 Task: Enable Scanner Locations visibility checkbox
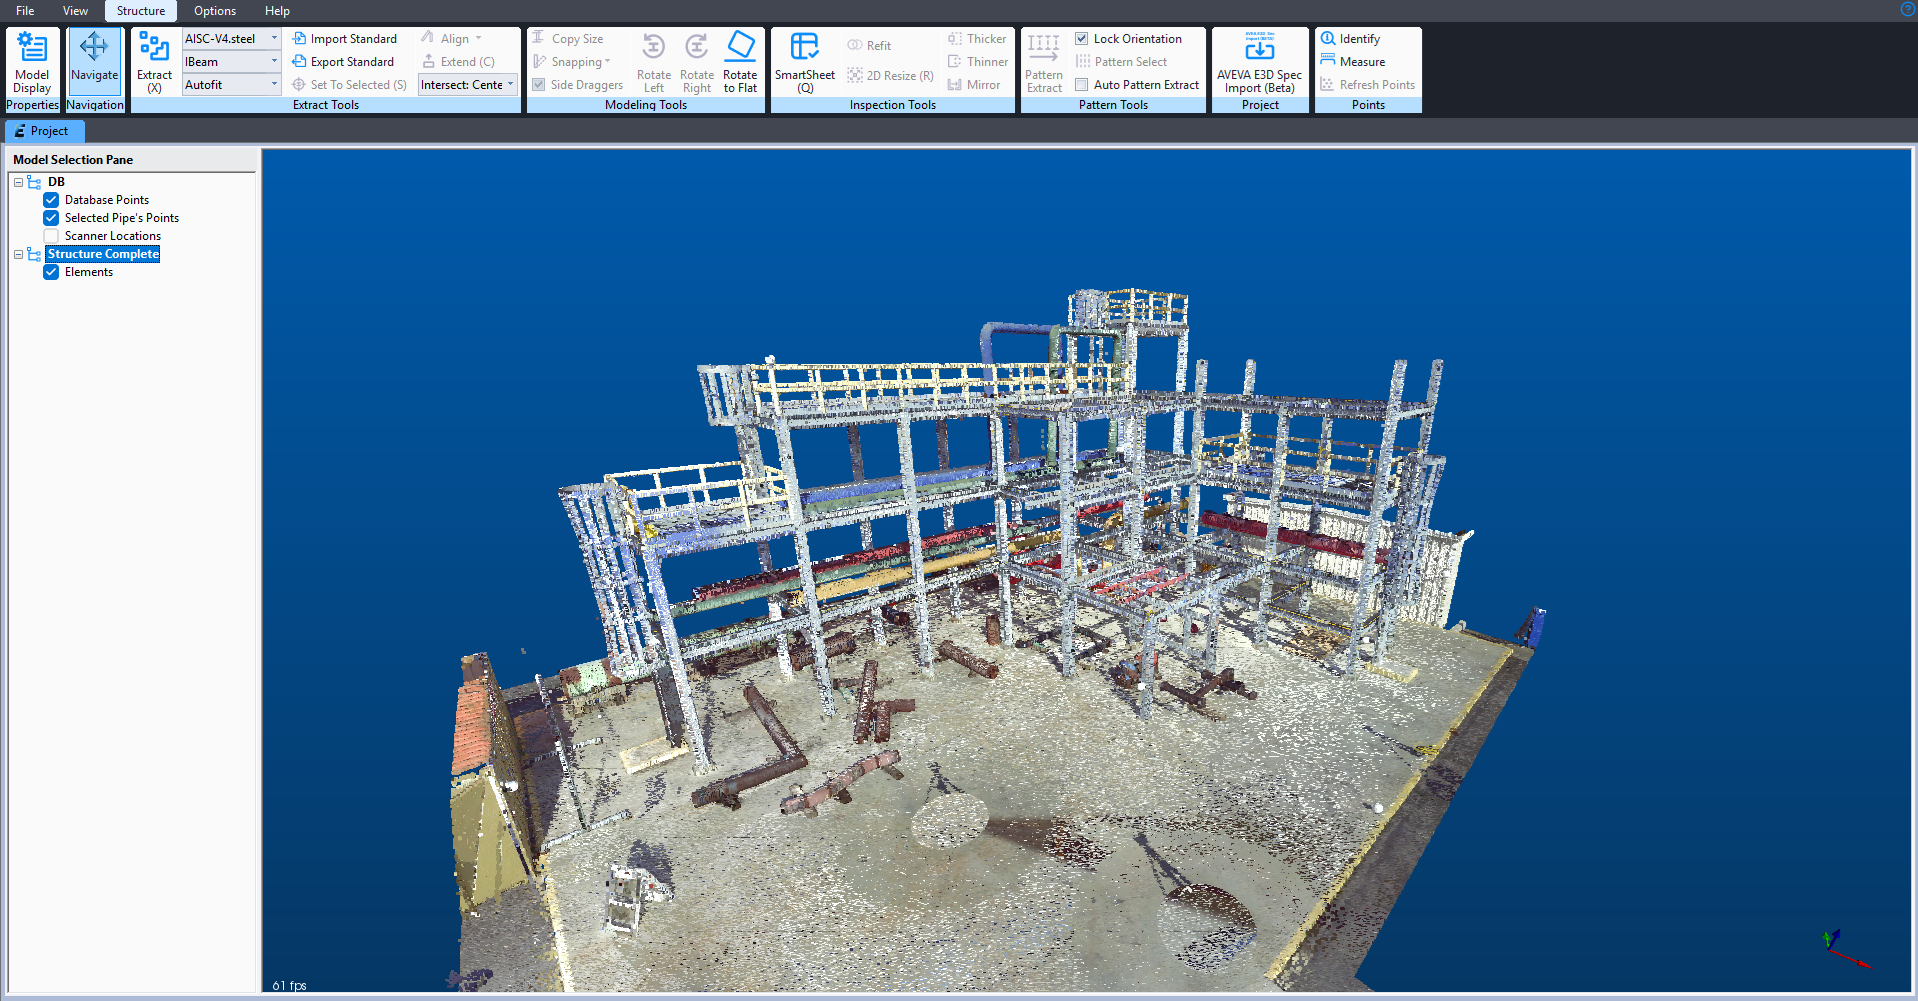click(51, 236)
